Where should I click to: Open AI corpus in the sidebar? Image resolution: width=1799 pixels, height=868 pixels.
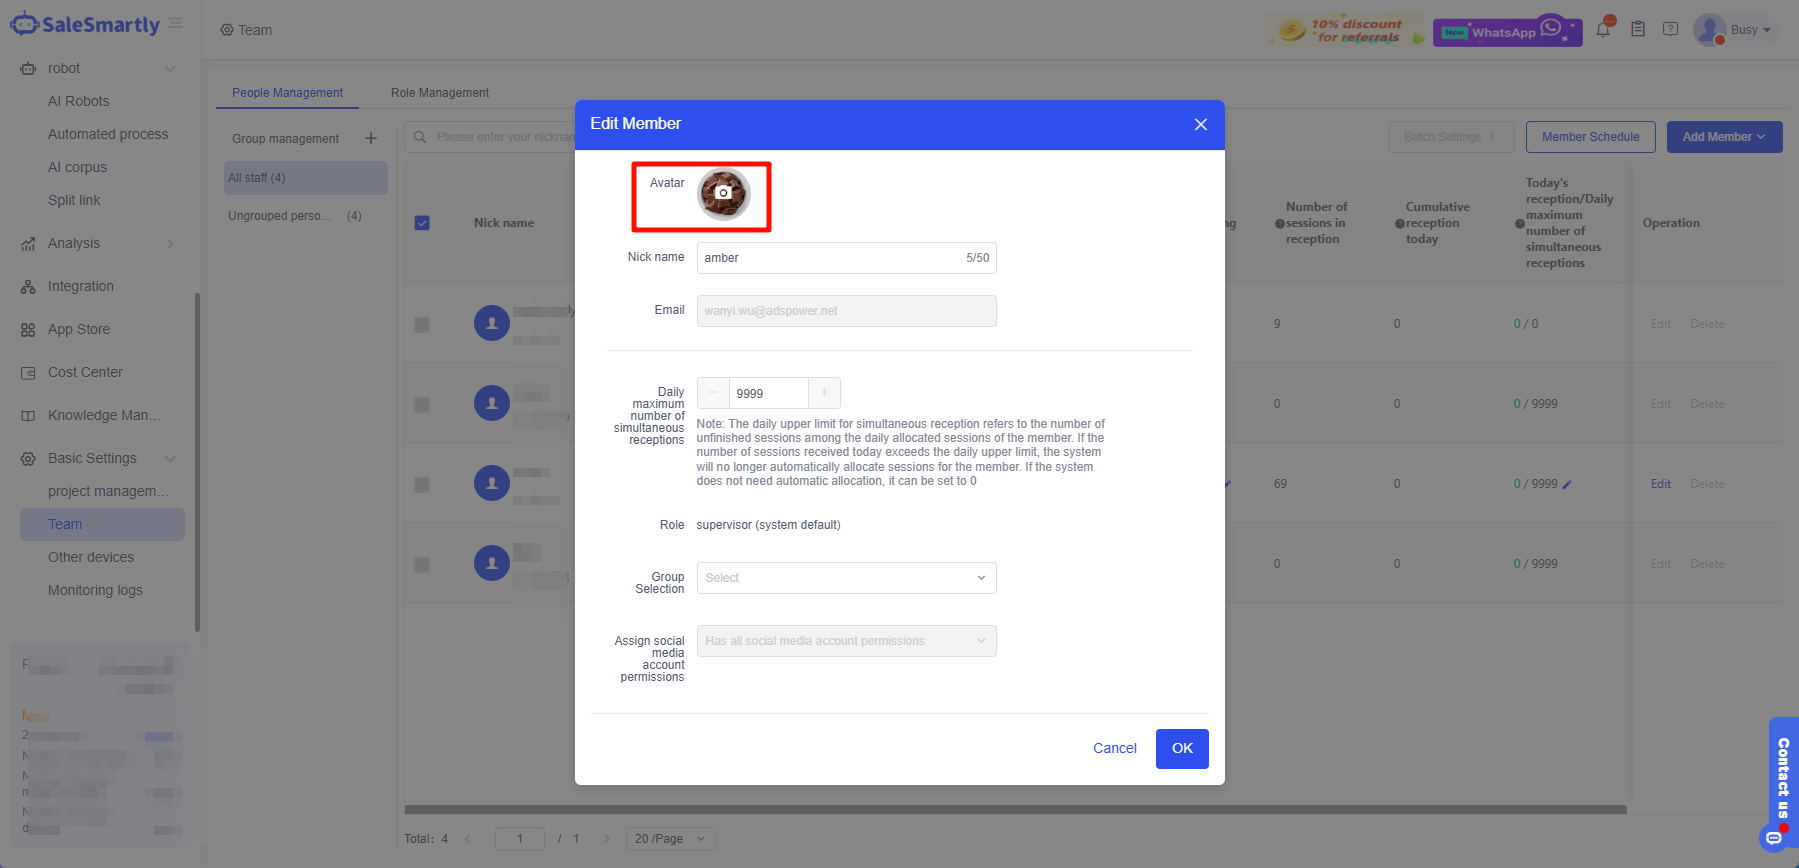(x=77, y=167)
